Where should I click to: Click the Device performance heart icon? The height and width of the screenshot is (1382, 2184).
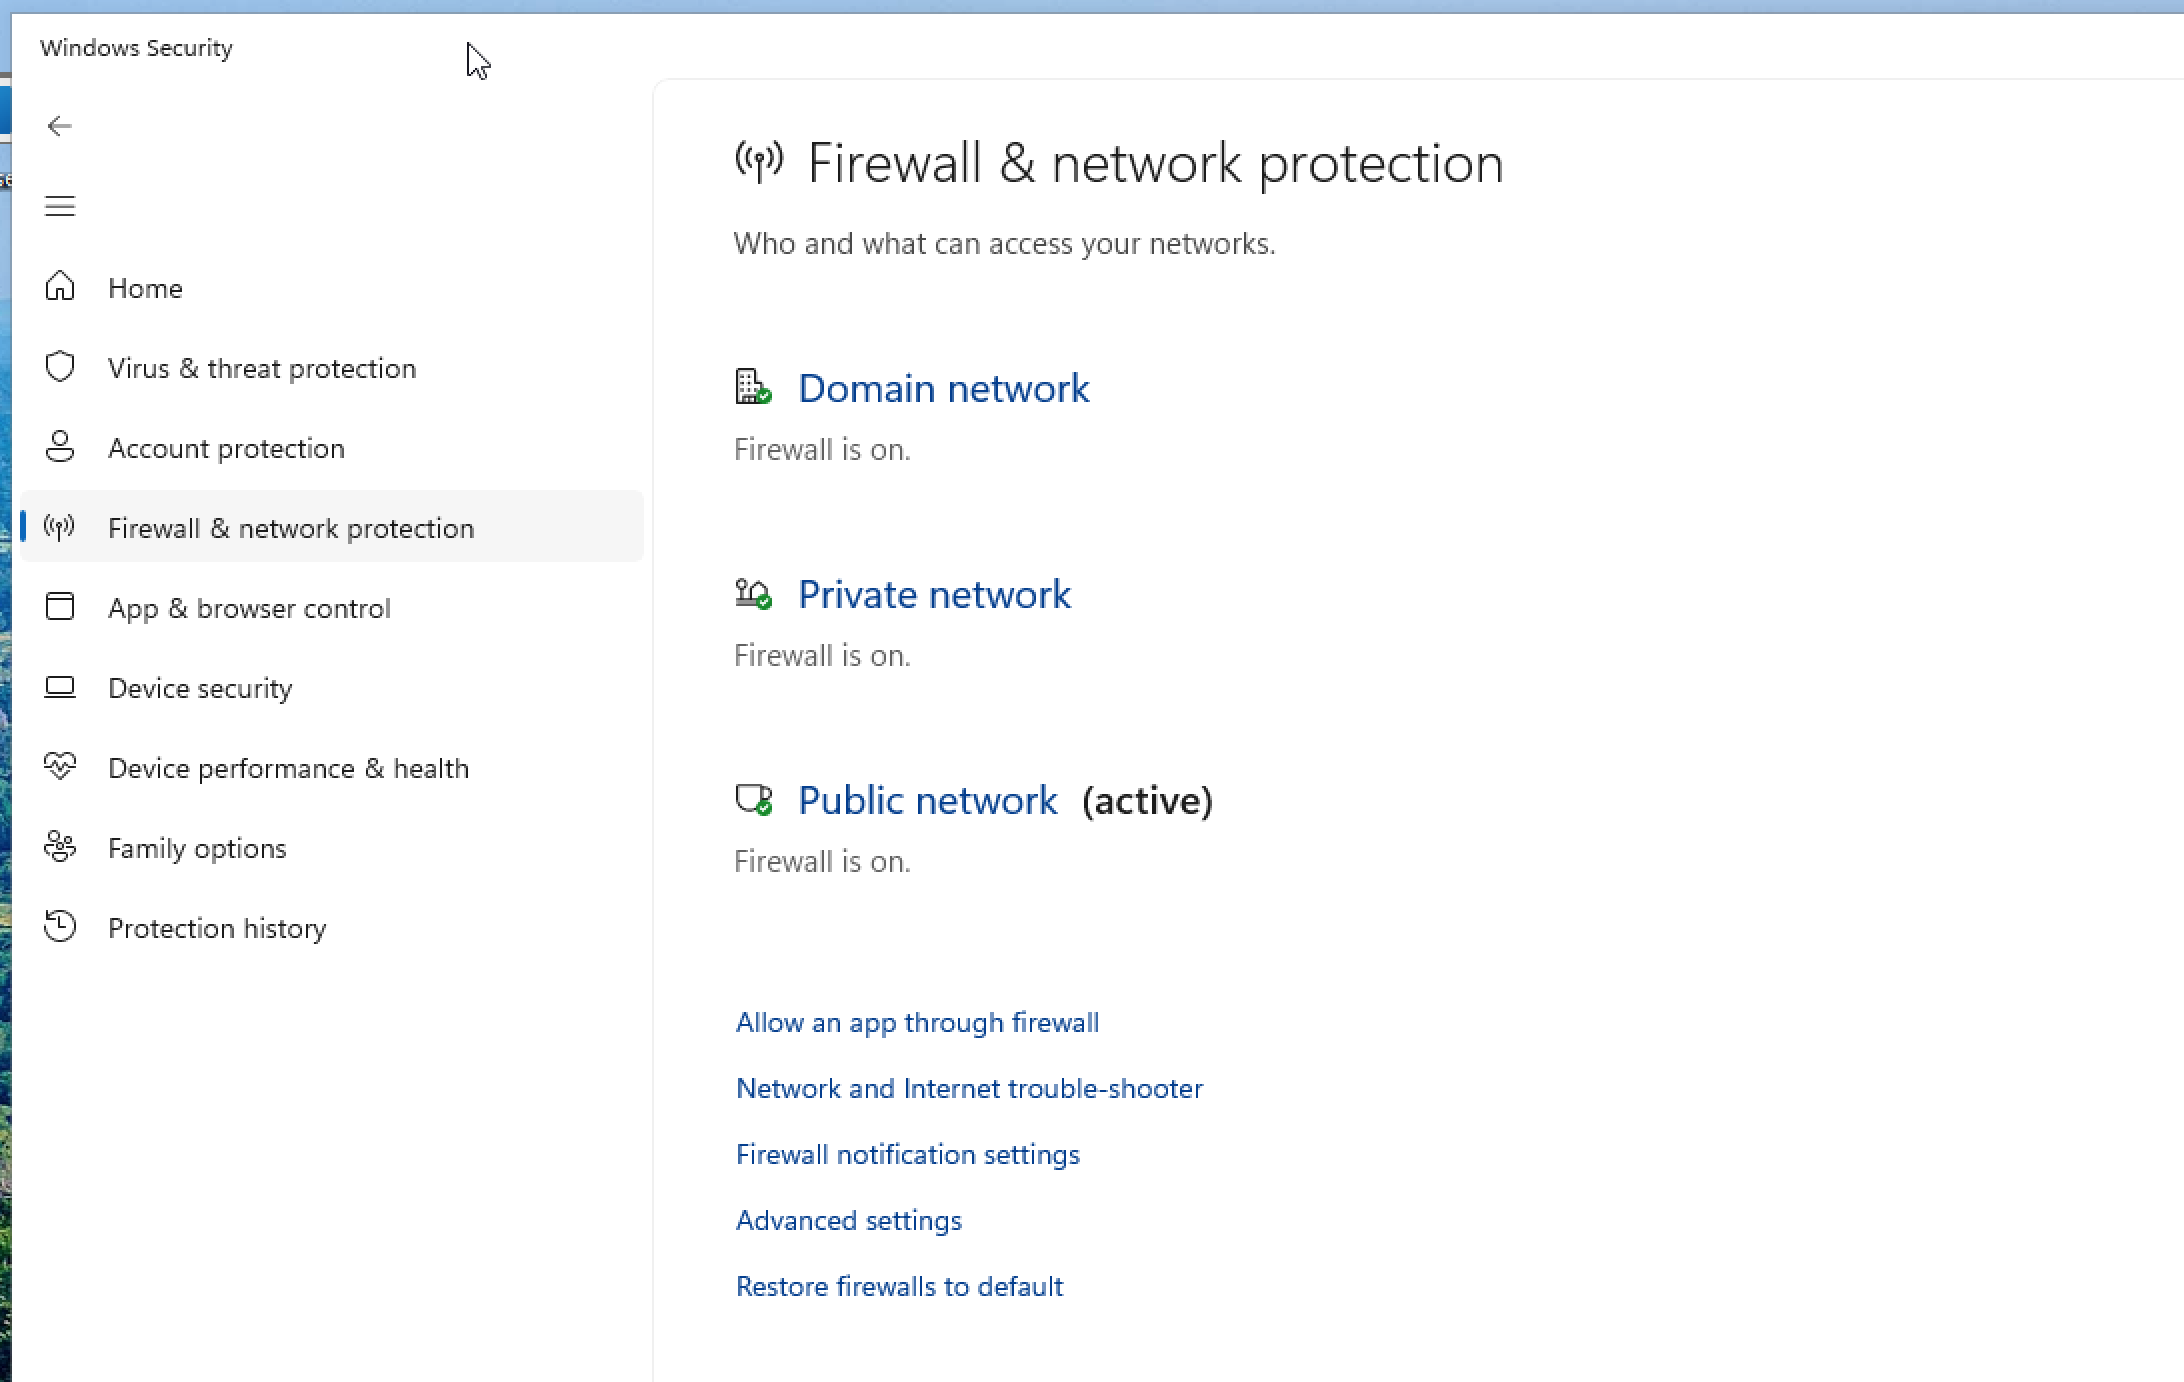pyautogui.click(x=60, y=767)
